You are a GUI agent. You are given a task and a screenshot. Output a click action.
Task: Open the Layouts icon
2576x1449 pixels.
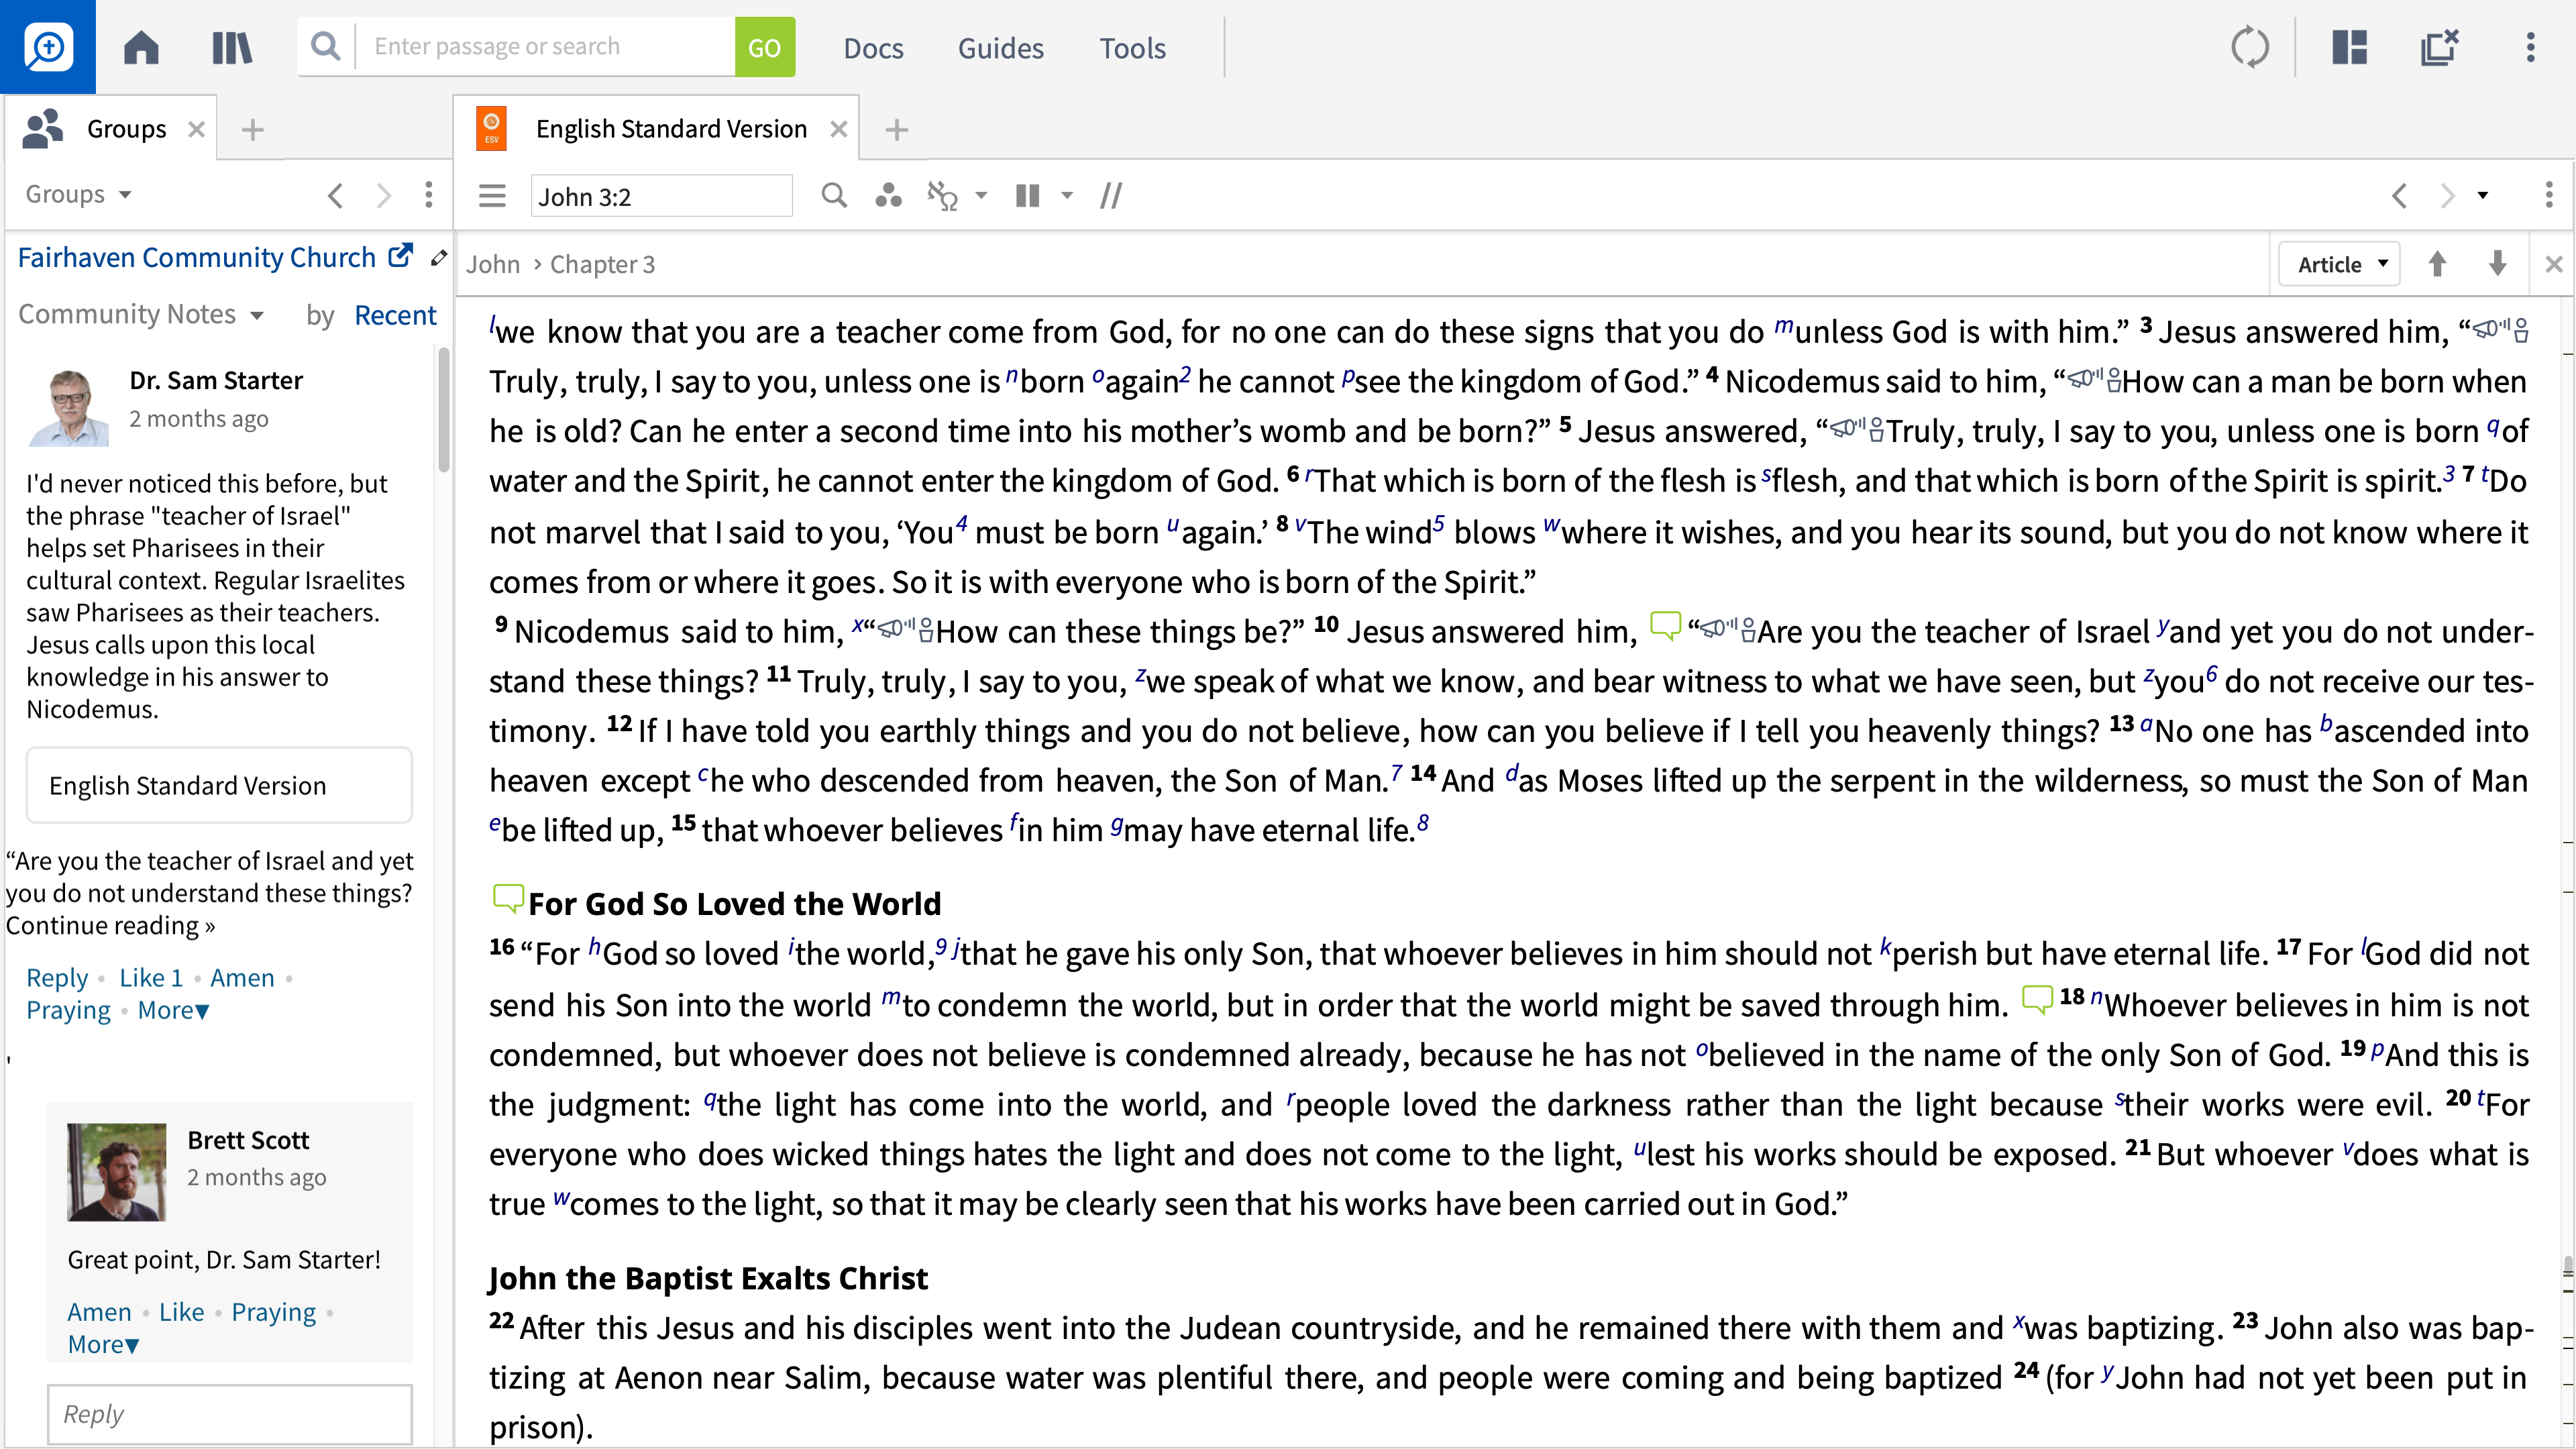(x=2349, y=47)
